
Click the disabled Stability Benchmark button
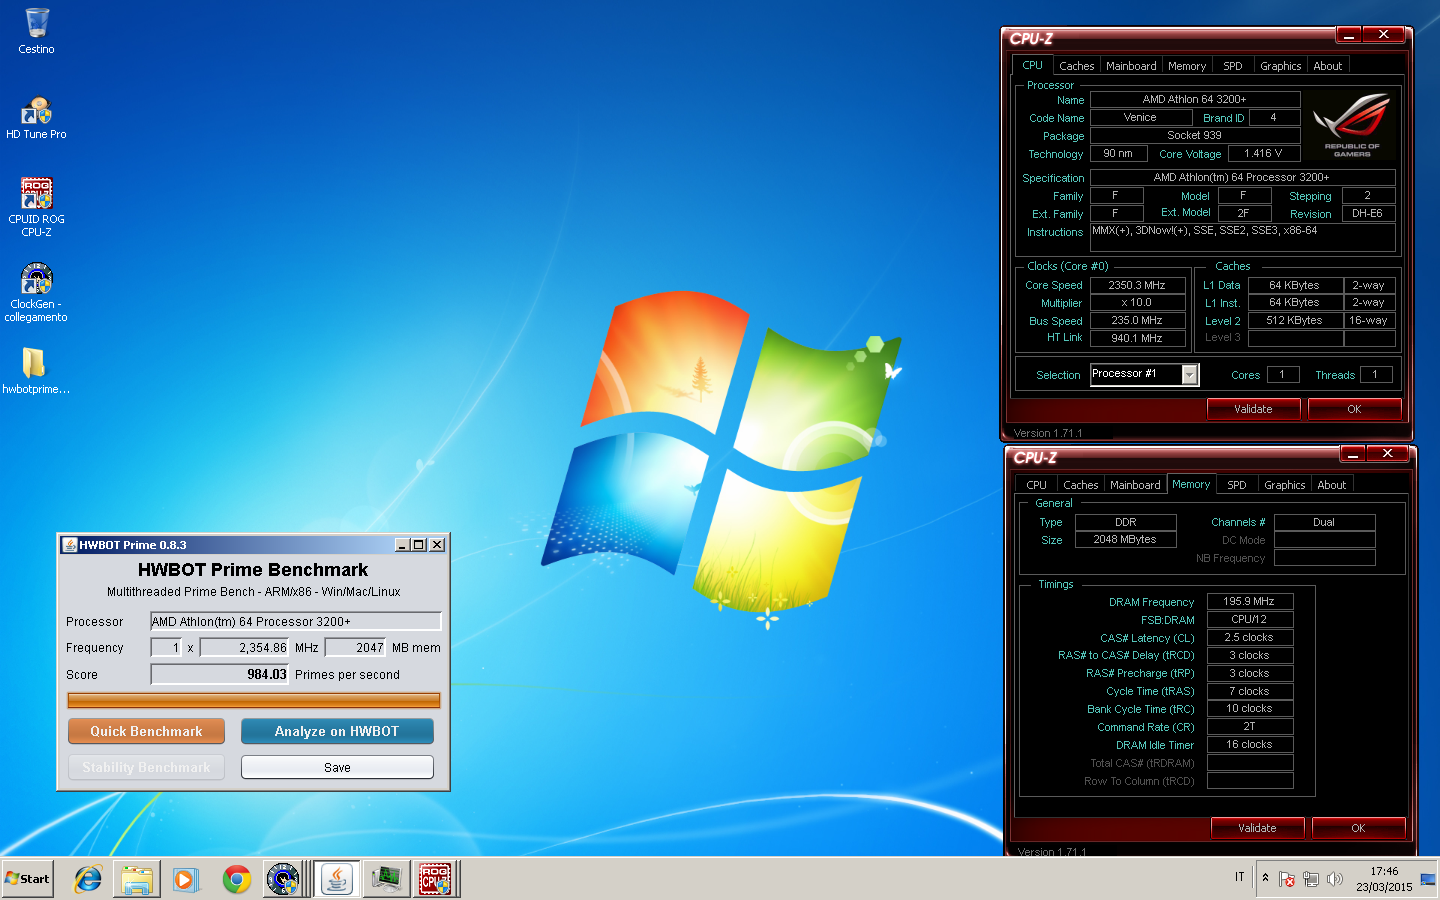[x=146, y=767]
